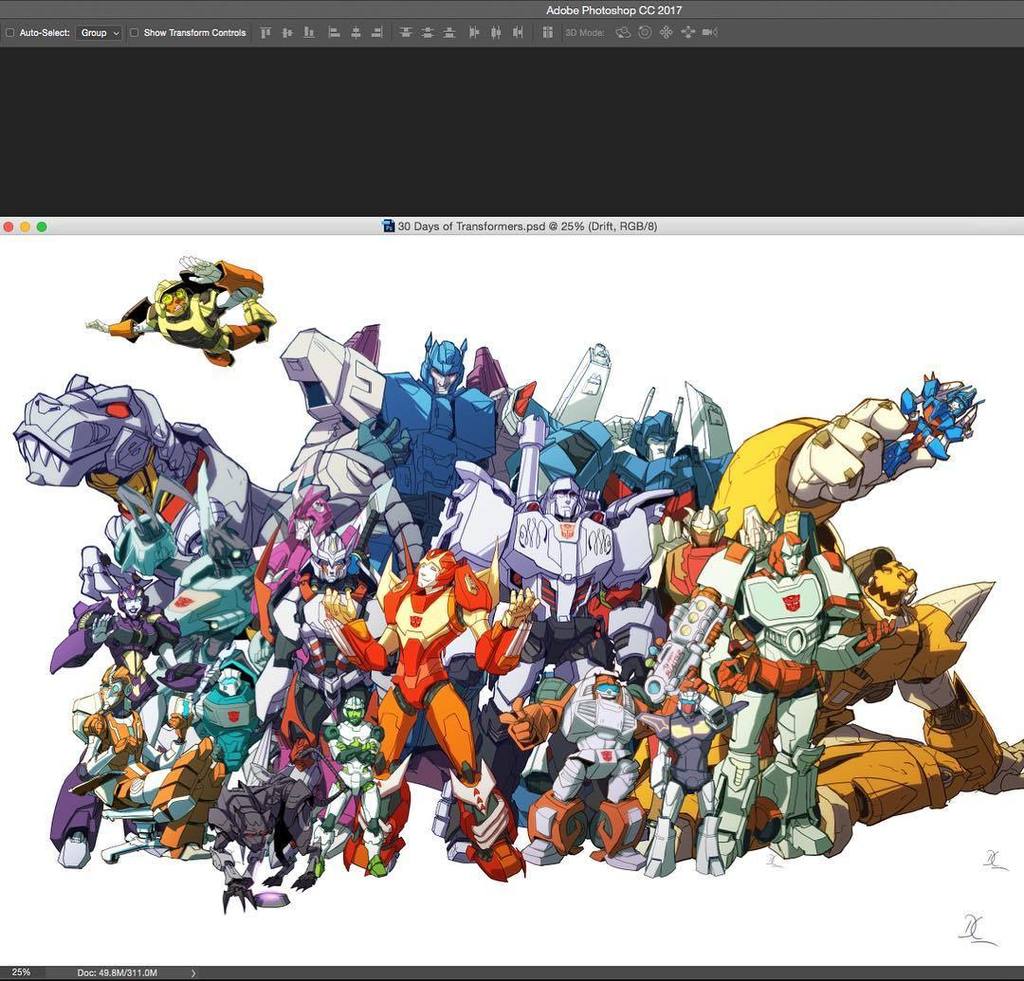Distribute right edges of layers
Viewport: 1024px width, 981px height.
click(518, 33)
